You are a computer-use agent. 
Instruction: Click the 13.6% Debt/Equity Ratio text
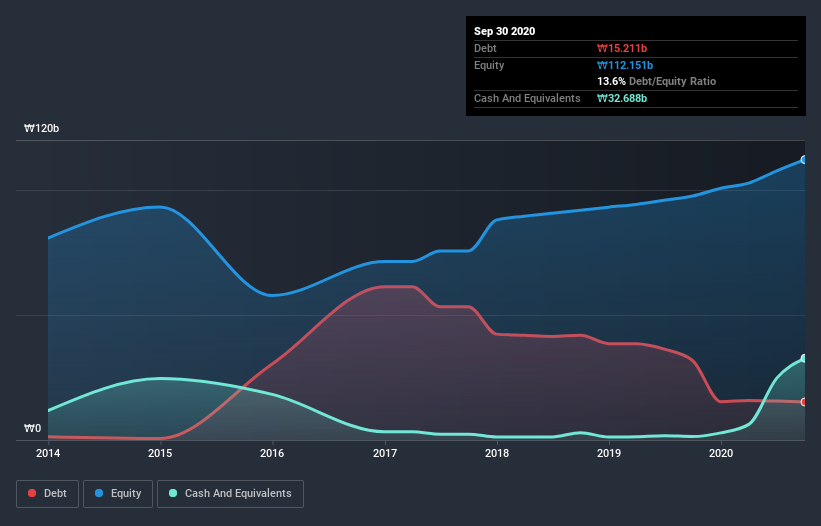pos(656,81)
